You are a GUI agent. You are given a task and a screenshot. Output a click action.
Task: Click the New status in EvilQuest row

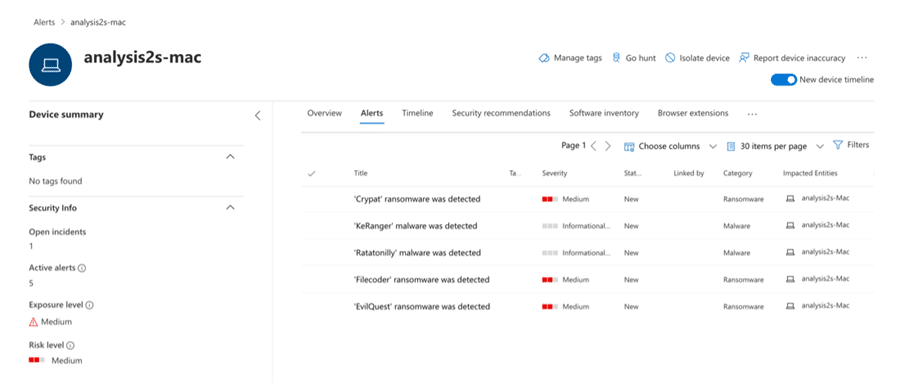tap(631, 307)
